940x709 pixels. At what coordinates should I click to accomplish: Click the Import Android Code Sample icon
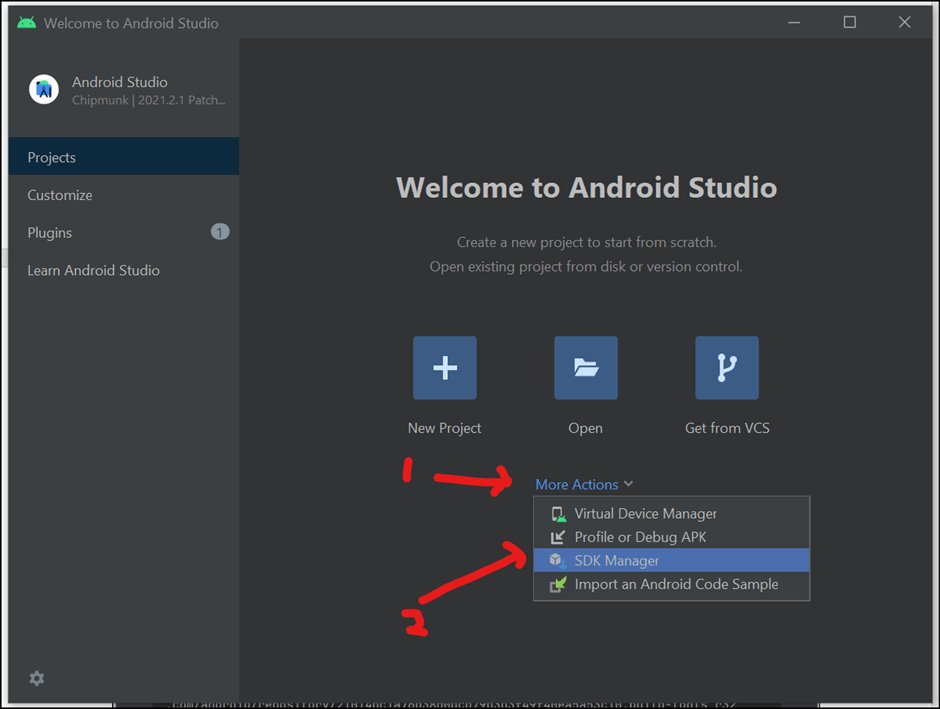558,585
